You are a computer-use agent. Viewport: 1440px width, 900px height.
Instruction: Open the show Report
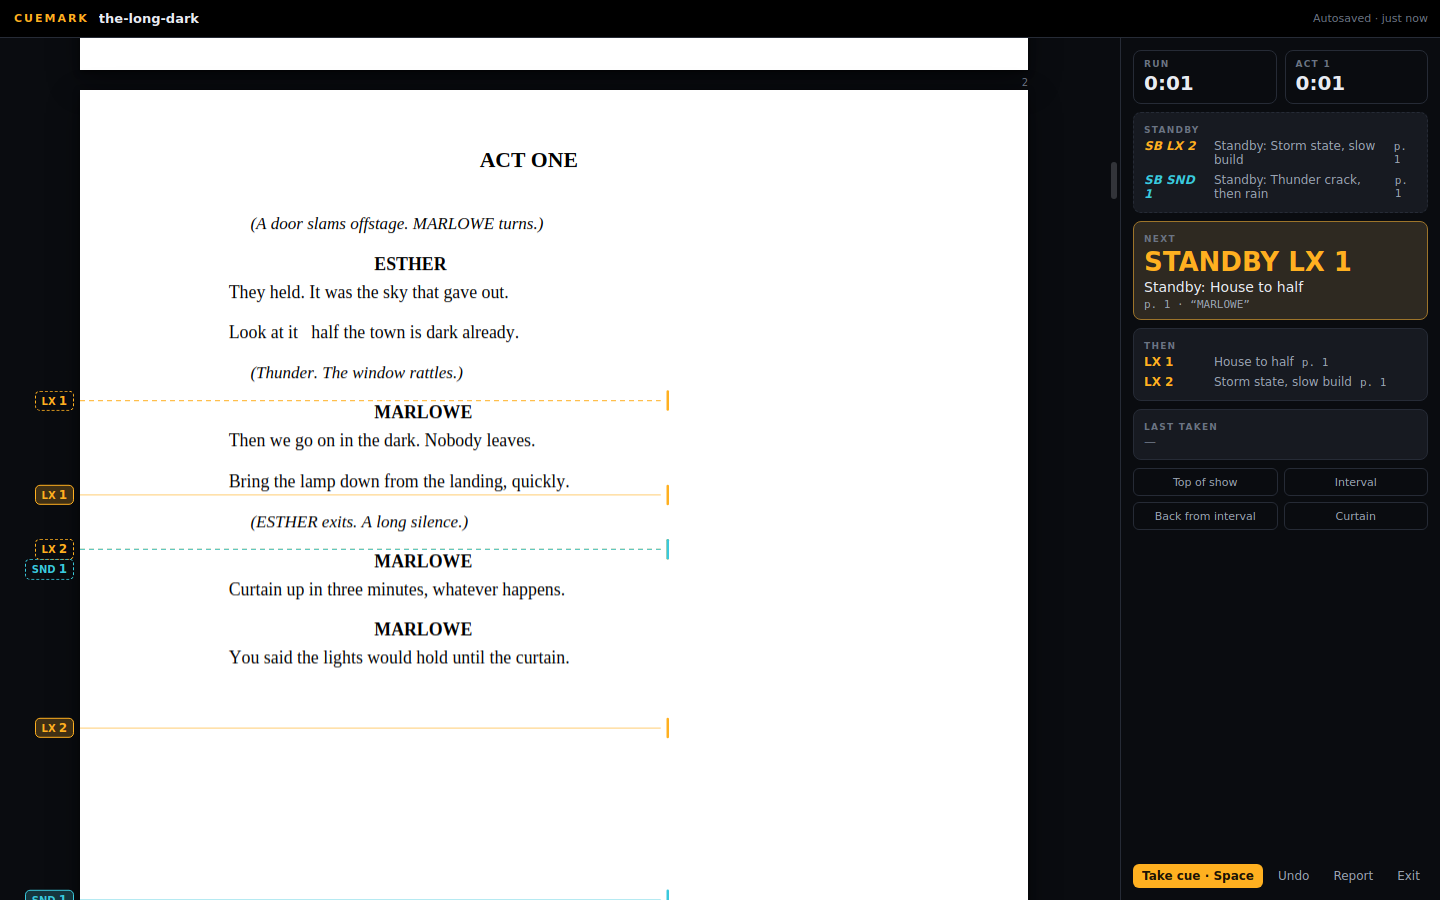[x=1353, y=876]
